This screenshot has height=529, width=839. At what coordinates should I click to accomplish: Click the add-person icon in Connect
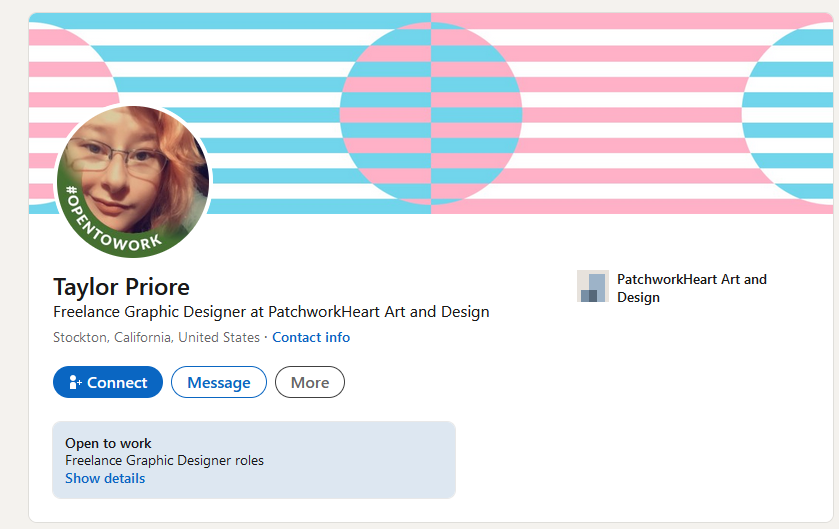click(x=75, y=382)
